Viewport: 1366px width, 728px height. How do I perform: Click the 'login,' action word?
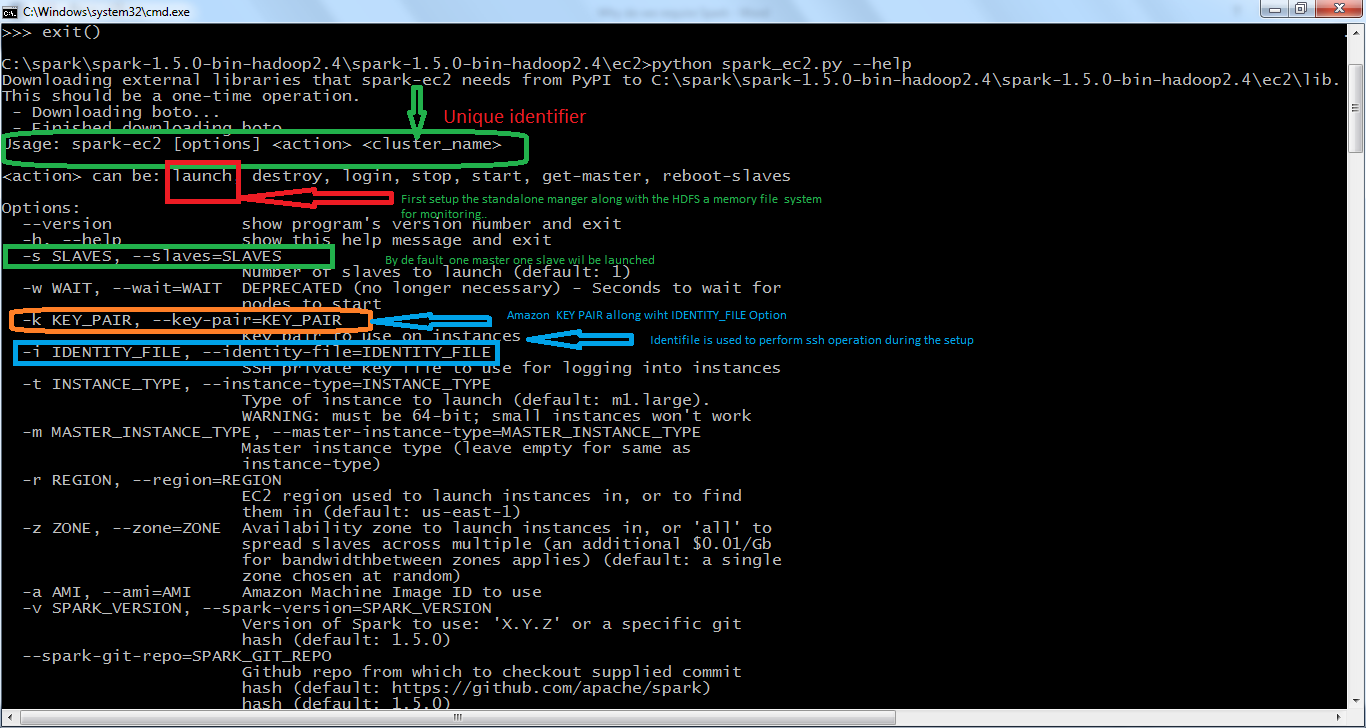pyautogui.click(x=371, y=176)
